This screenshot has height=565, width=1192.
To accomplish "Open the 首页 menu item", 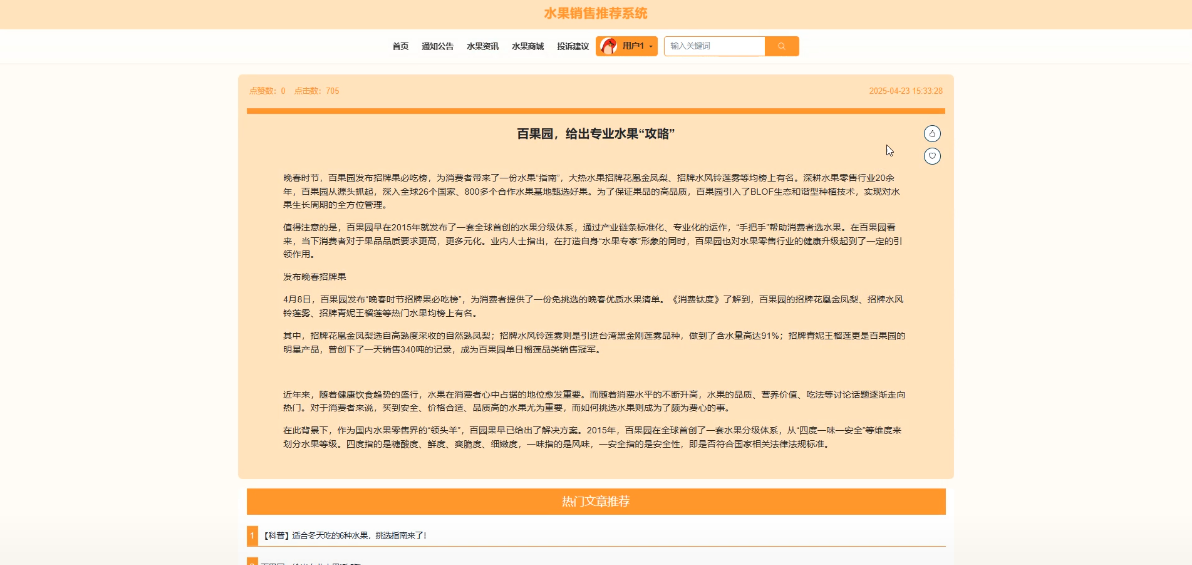I will click(401, 46).
